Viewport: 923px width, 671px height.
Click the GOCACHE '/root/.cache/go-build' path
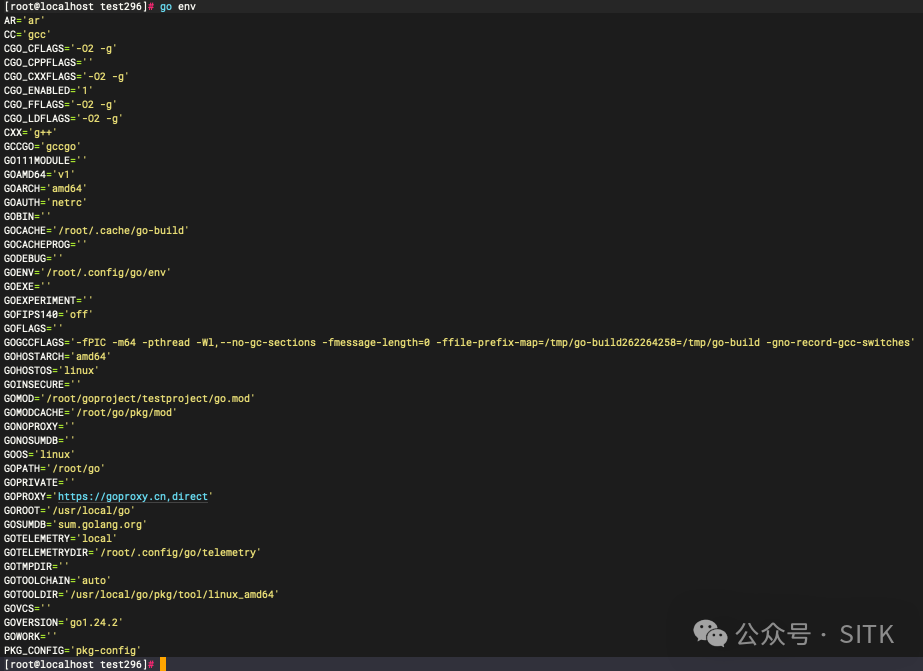coord(121,230)
